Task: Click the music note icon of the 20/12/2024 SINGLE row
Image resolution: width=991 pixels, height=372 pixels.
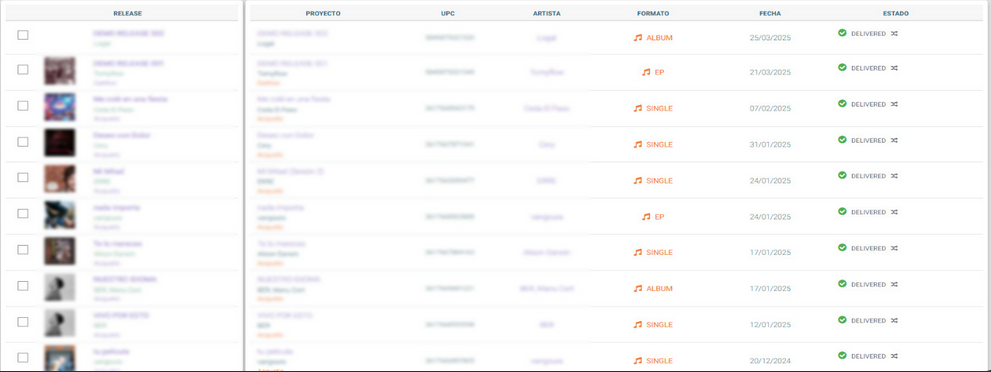Action: (x=638, y=361)
